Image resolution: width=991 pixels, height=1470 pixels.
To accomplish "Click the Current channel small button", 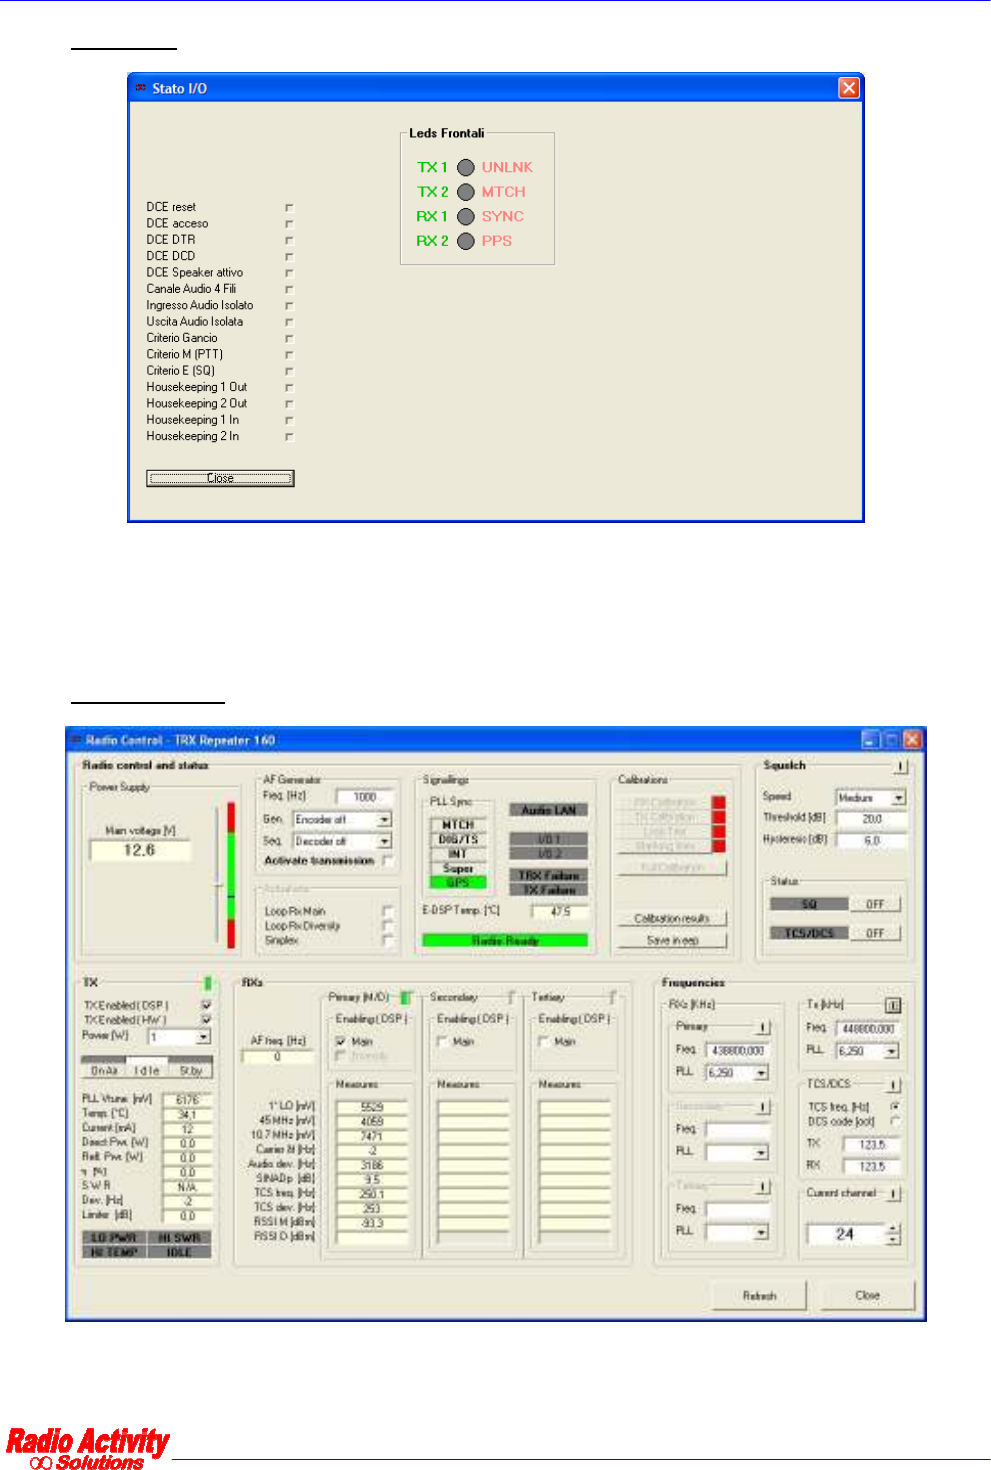I will pos(893,1194).
